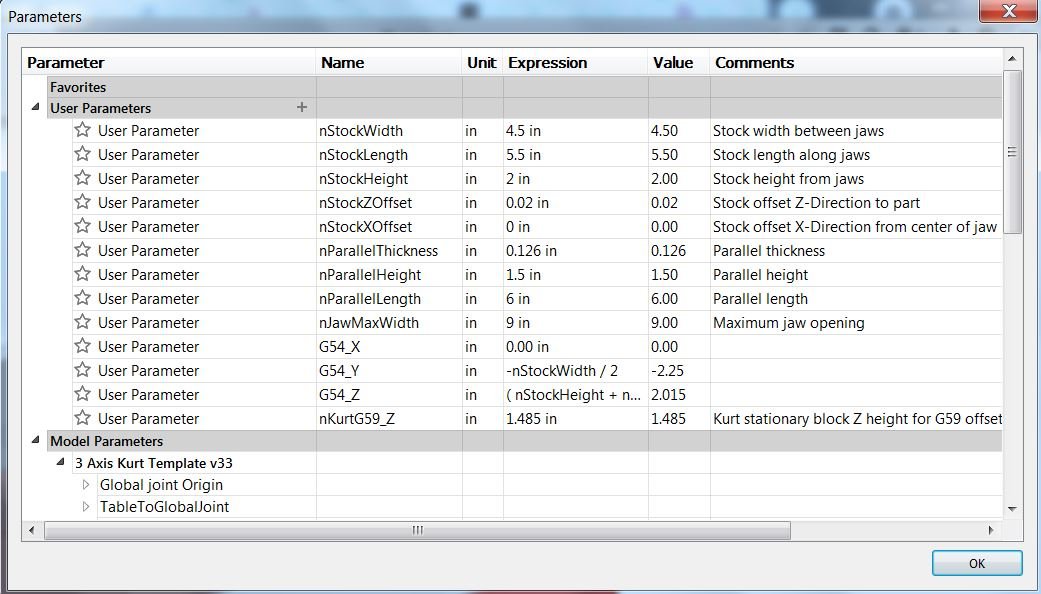Click the Expression column header
1041x594 pixels.
576,62
